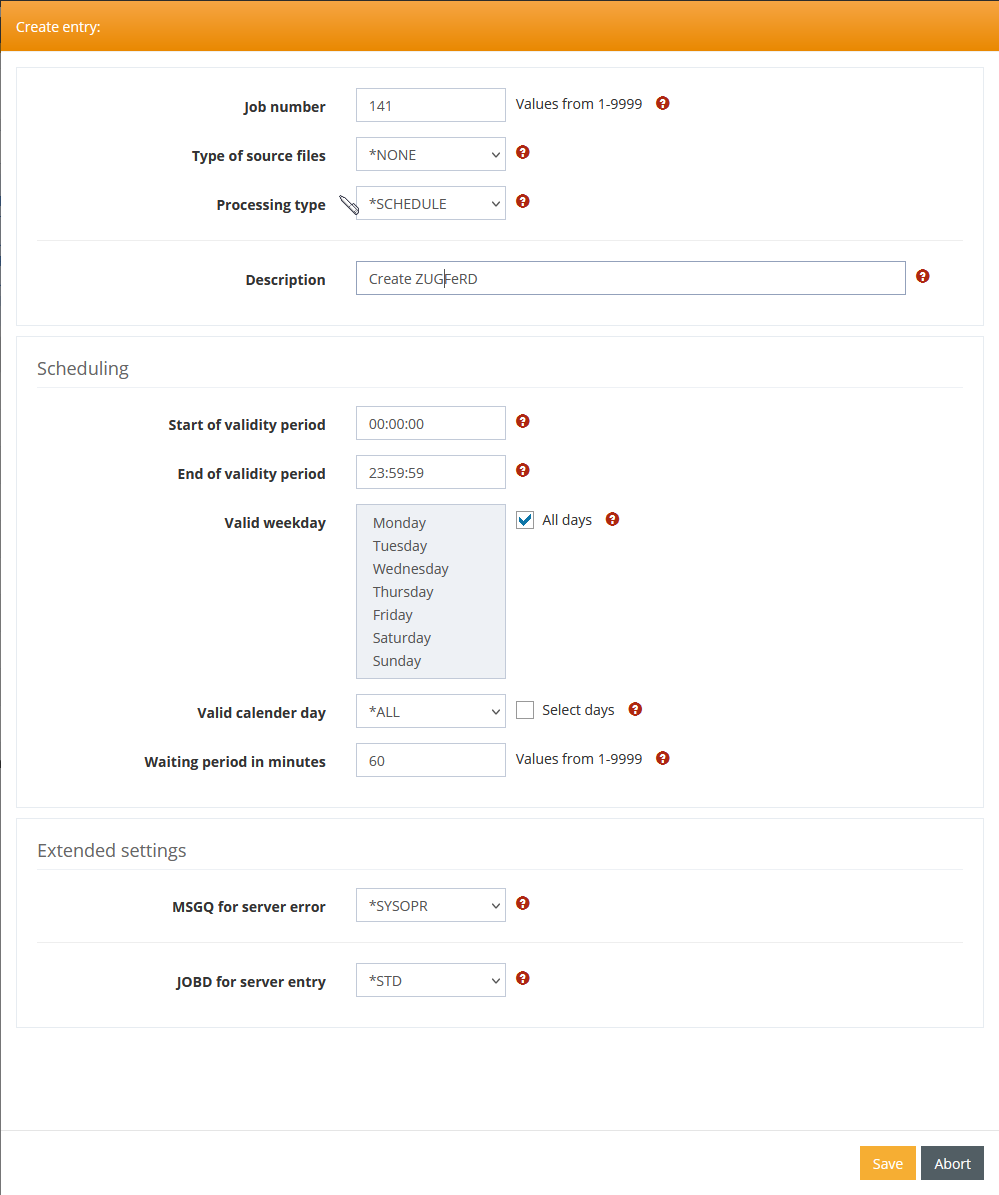Screen dimensions: 999x1195
Task: Open the Type of source files dropdown
Action: [431, 155]
